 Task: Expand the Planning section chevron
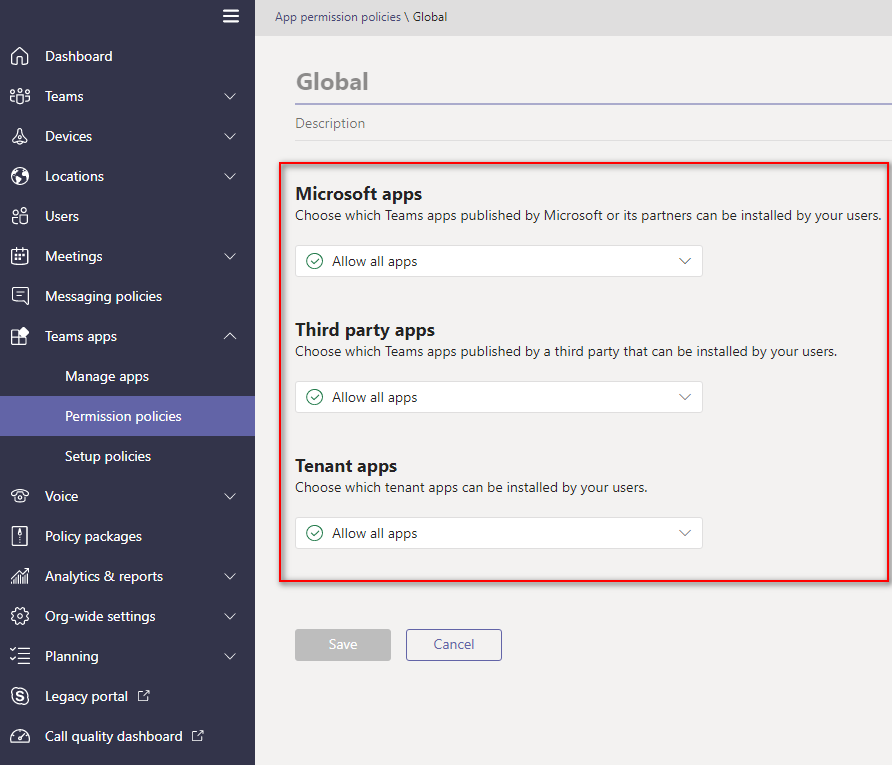point(230,656)
